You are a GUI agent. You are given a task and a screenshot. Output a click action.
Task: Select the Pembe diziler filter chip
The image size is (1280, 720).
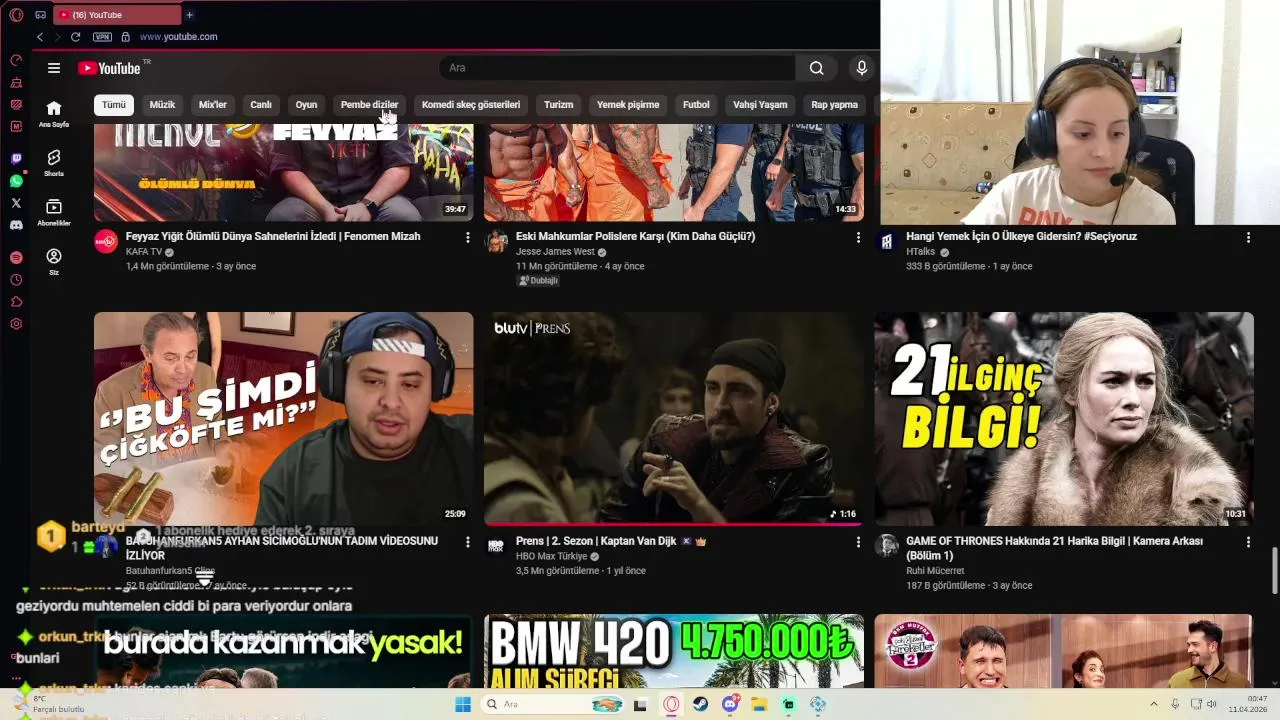[x=369, y=105]
